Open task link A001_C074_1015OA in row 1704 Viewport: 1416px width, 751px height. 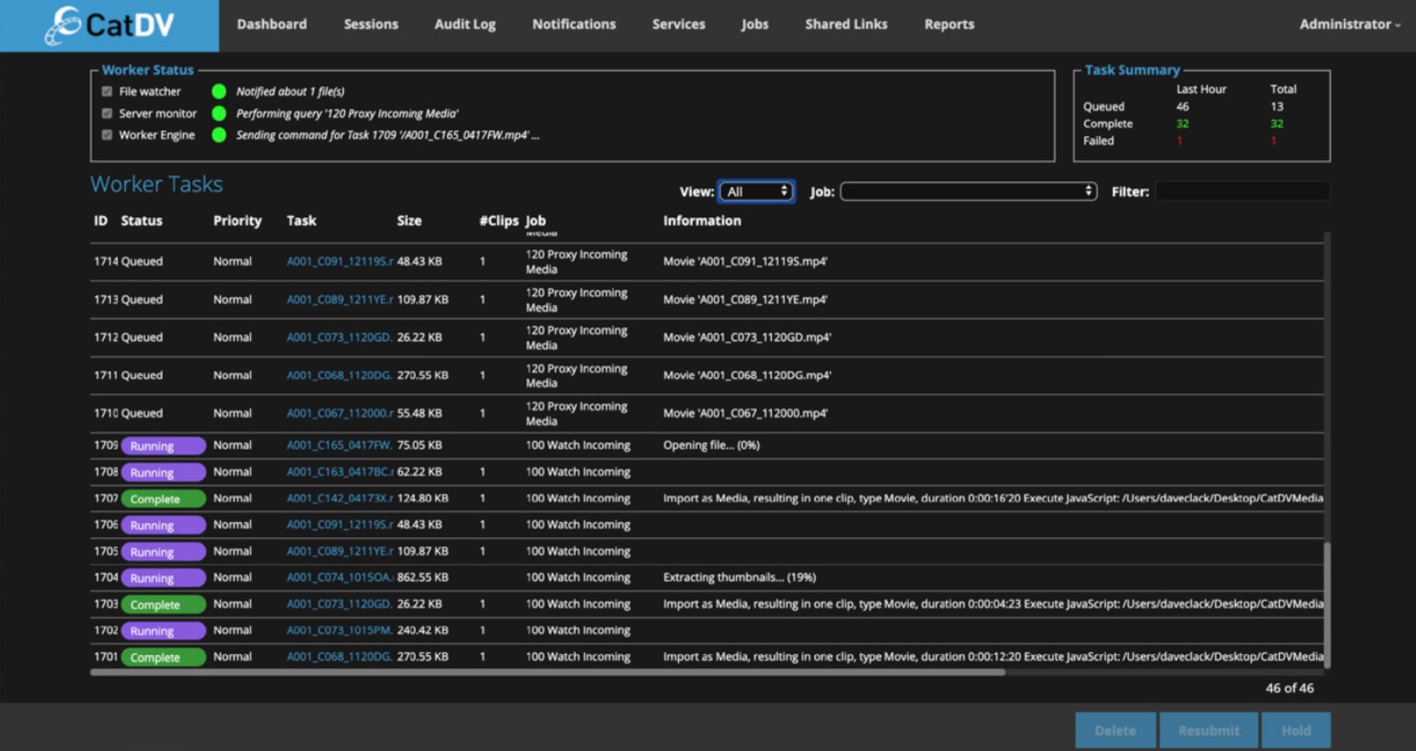coord(340,578)
